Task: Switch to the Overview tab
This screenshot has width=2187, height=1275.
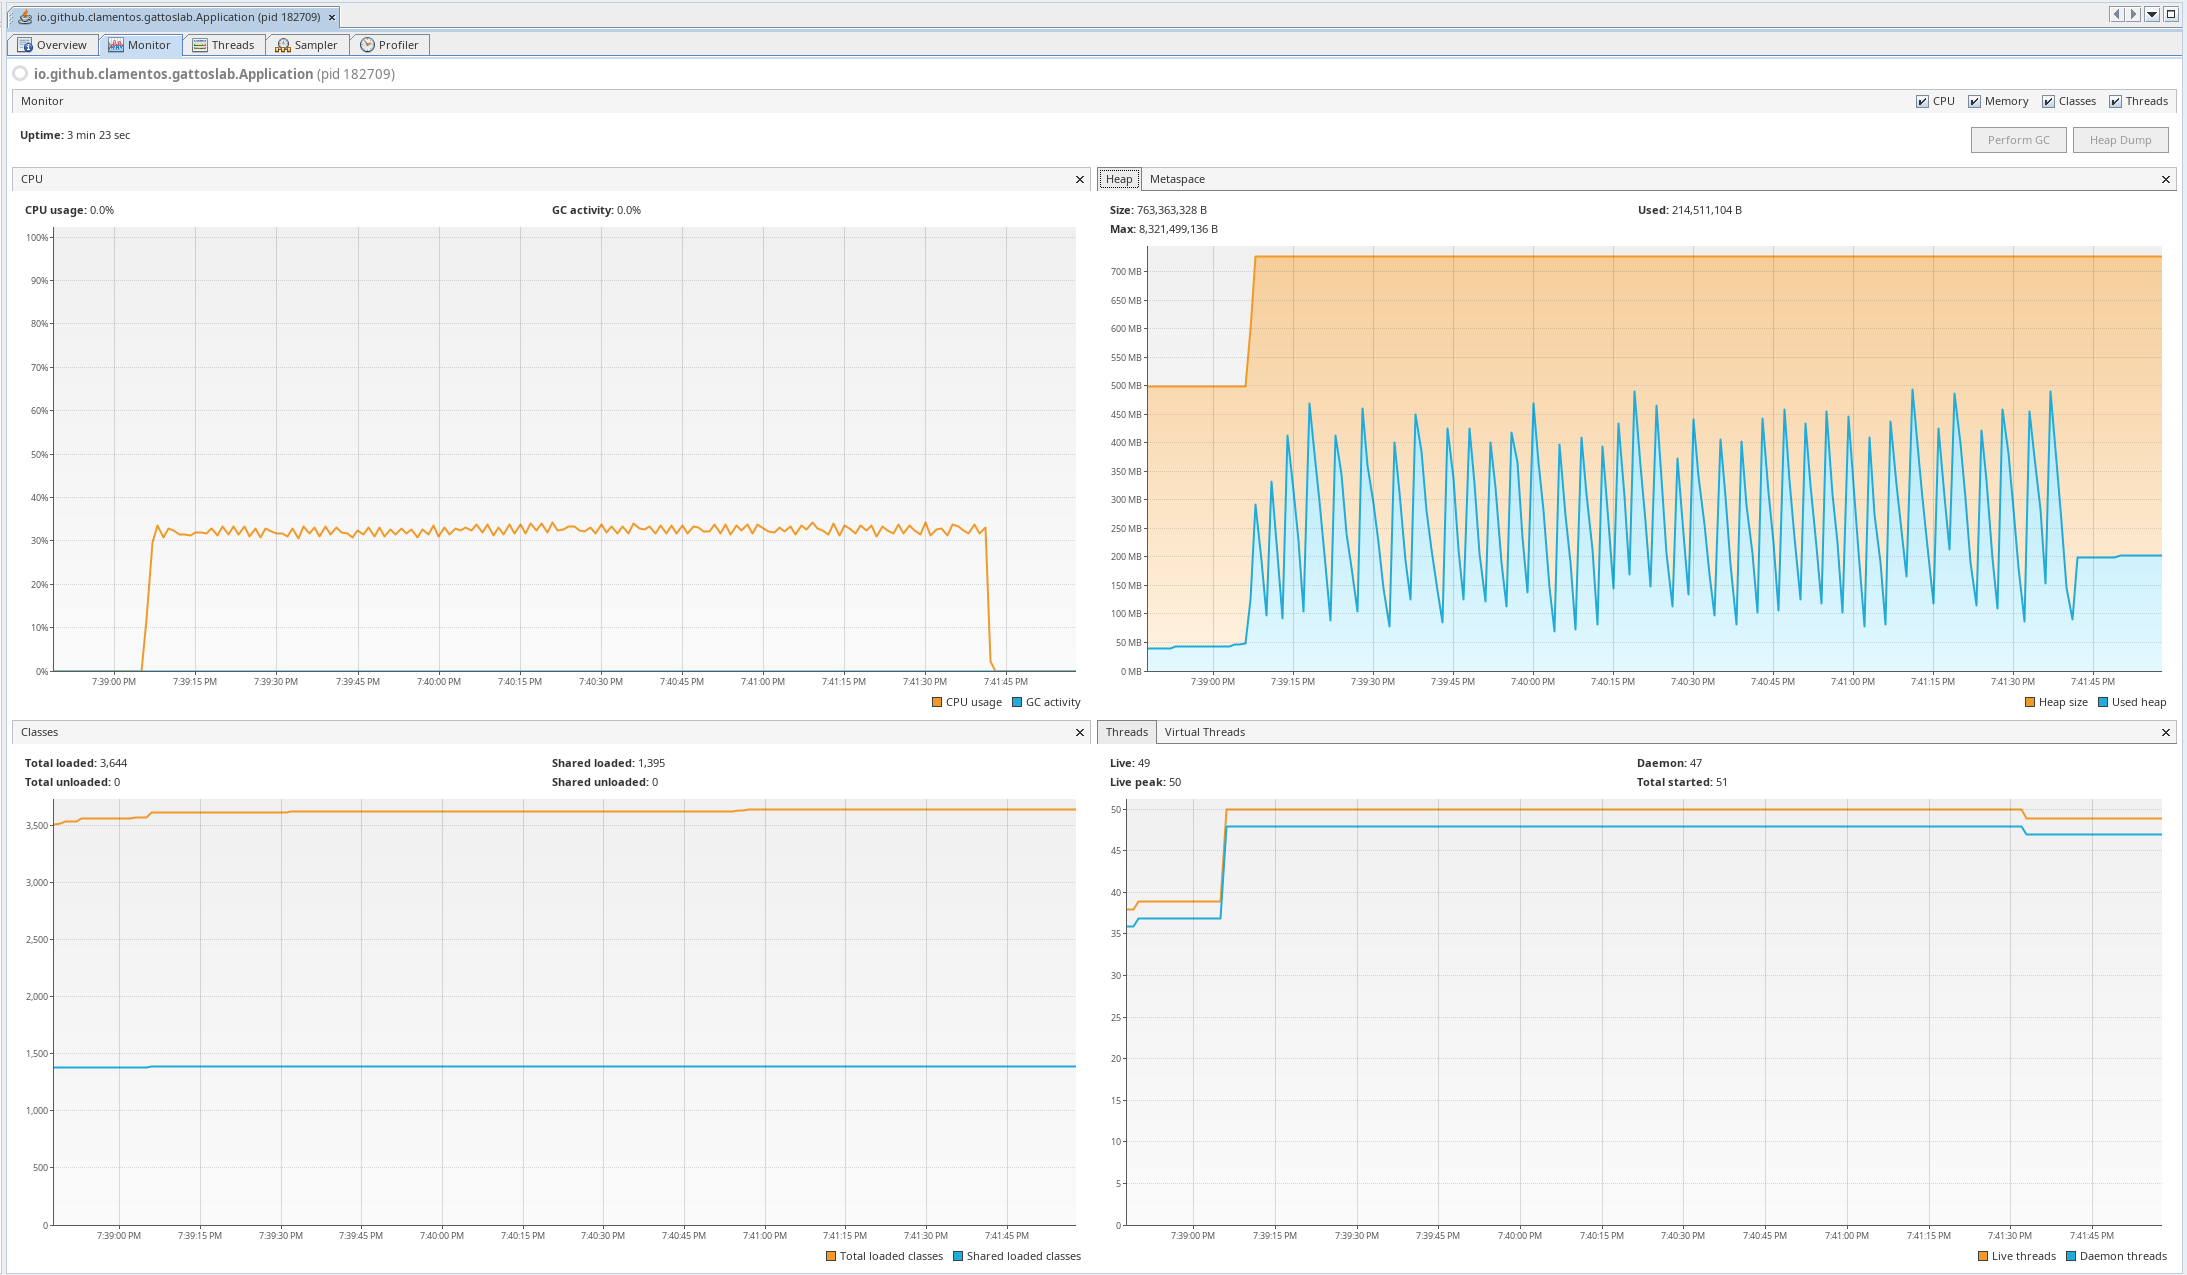Action: point(53,45)
